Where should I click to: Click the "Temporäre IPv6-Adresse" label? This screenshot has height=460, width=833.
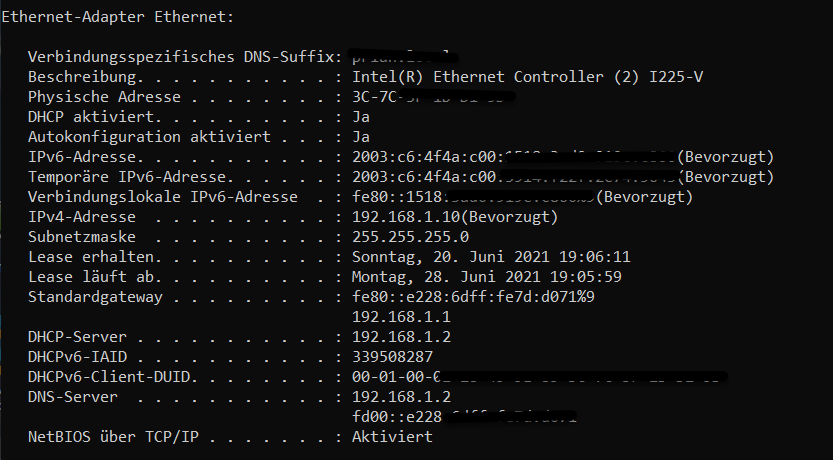coord(125,177)
